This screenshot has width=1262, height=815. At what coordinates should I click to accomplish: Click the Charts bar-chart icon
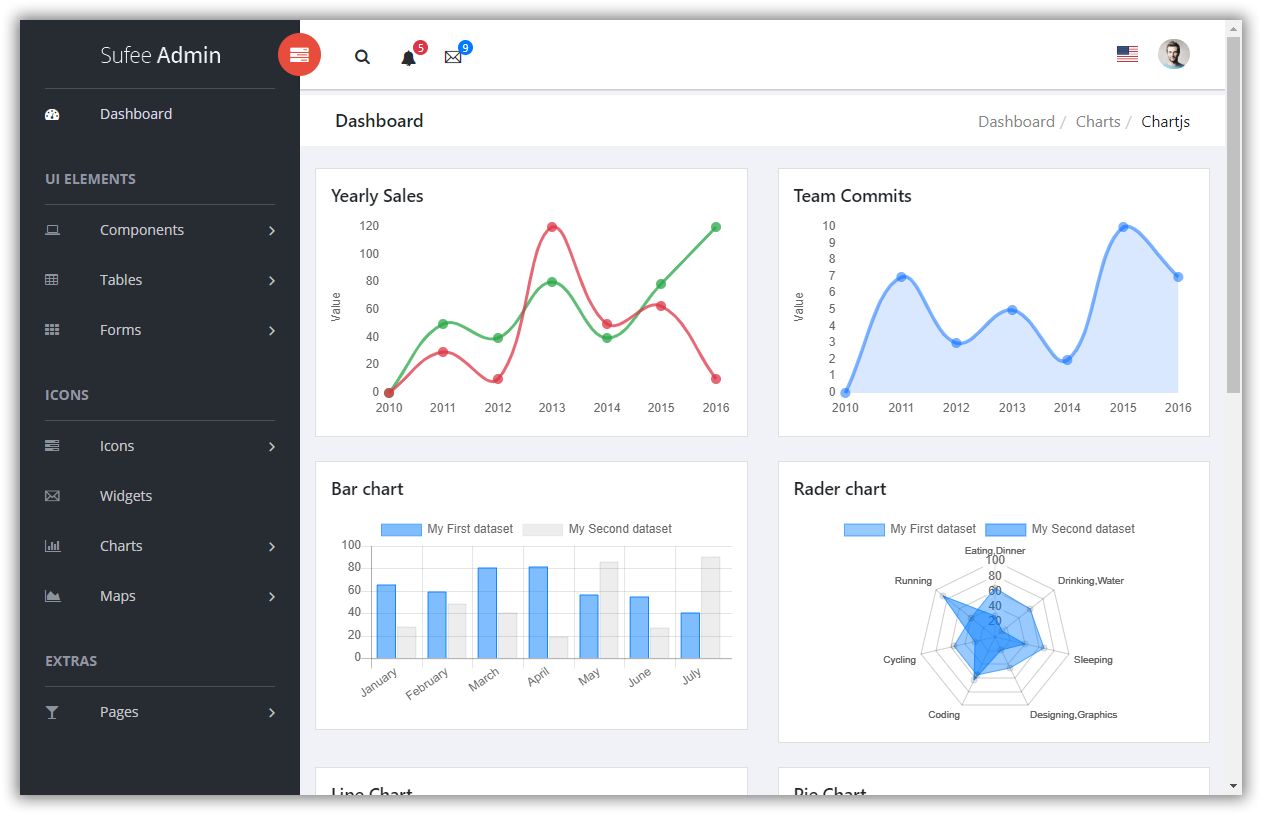[51, 546]
